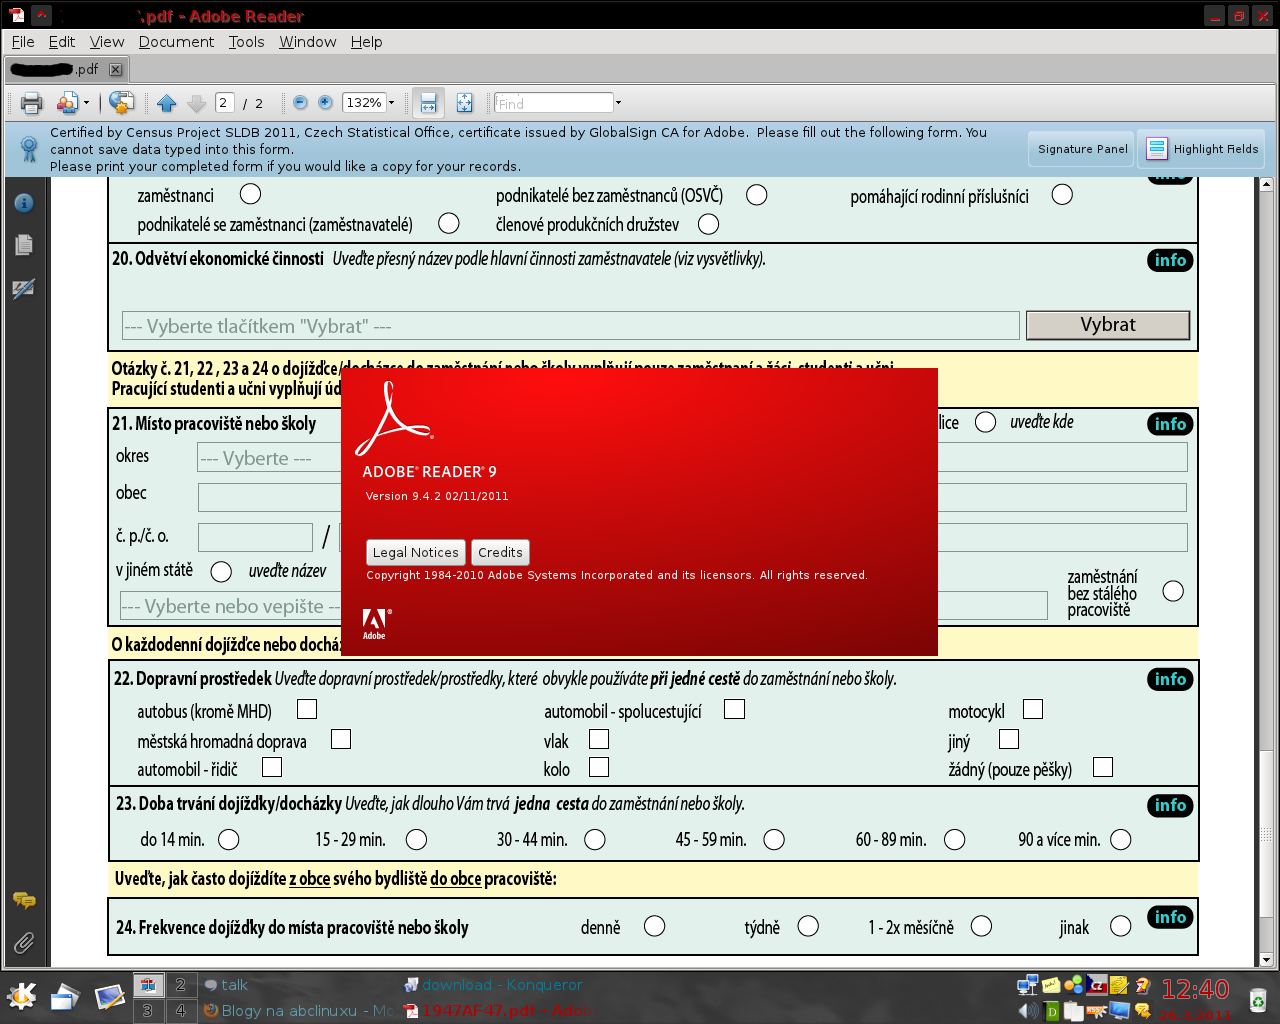Click the Legal Notices button

(x=415, y=552)
